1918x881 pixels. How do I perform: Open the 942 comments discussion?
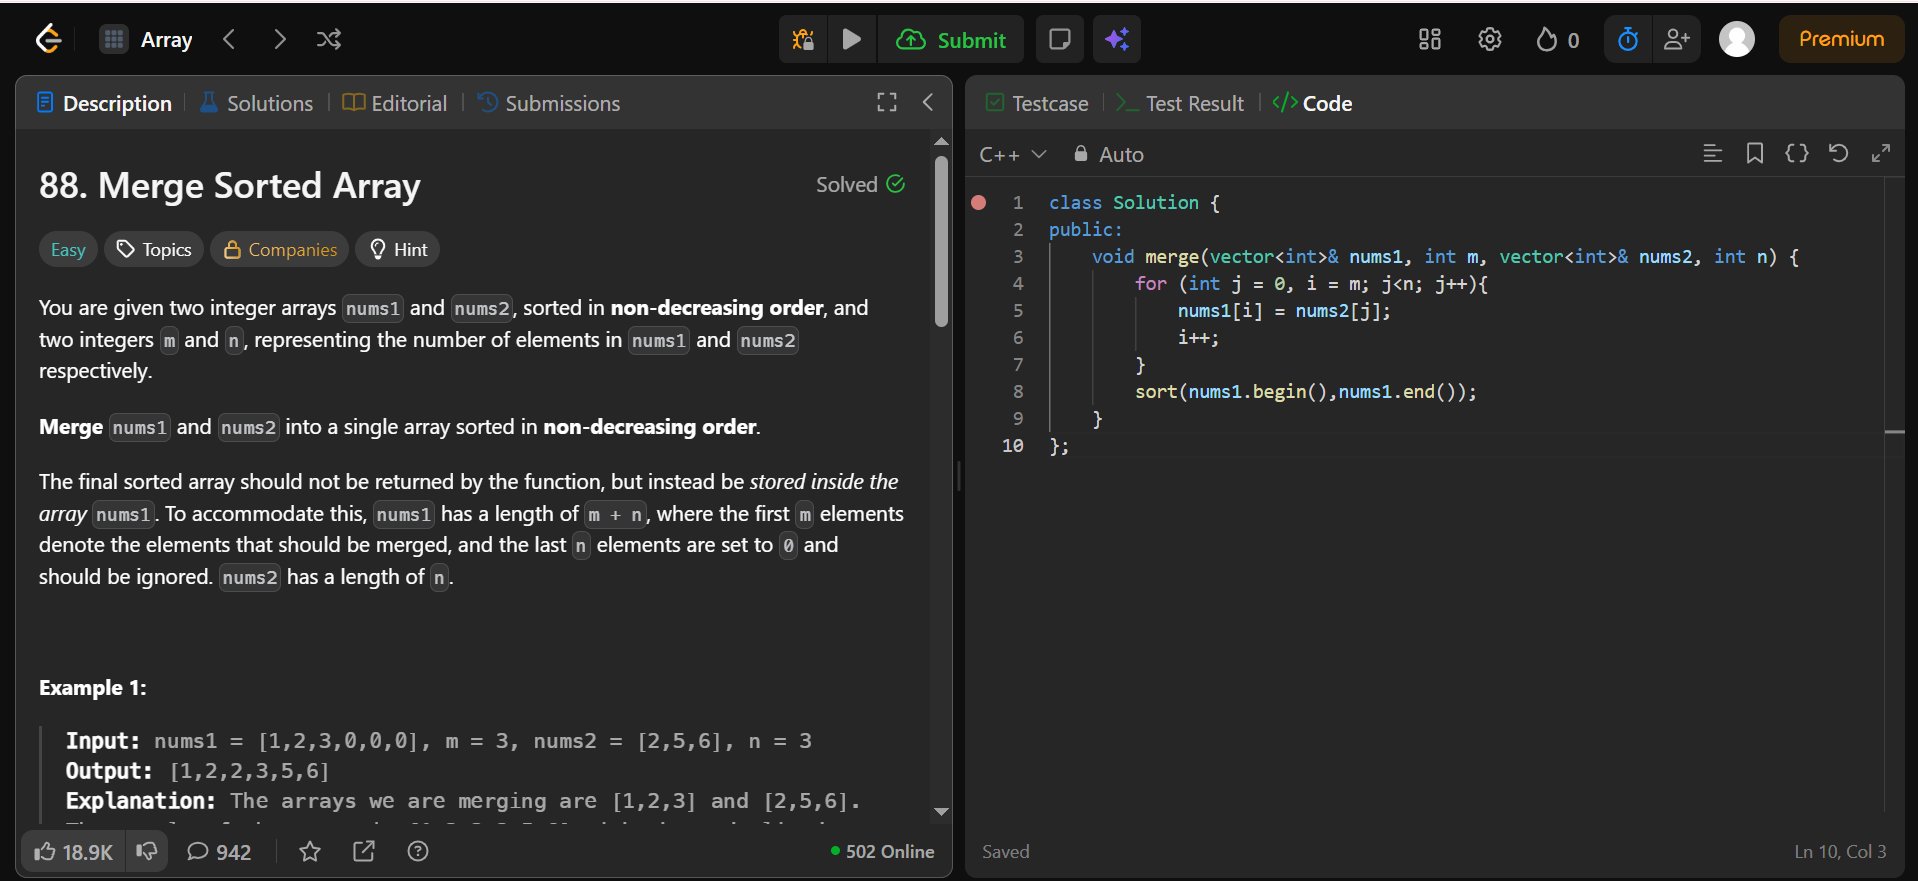pos(219,851)
